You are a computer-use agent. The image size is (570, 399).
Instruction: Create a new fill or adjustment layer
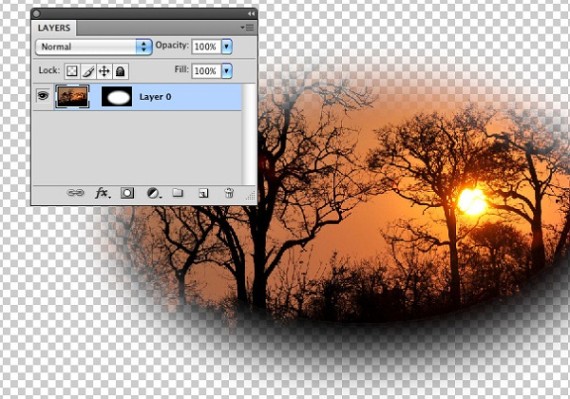pos(153,193)
